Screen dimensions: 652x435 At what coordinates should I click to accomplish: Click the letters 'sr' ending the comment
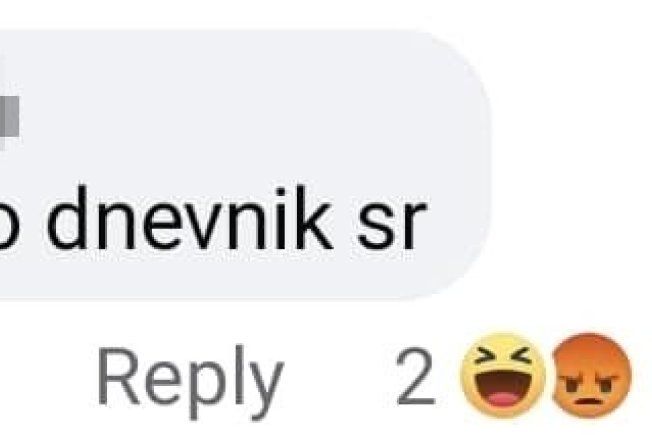click(392, 225)
